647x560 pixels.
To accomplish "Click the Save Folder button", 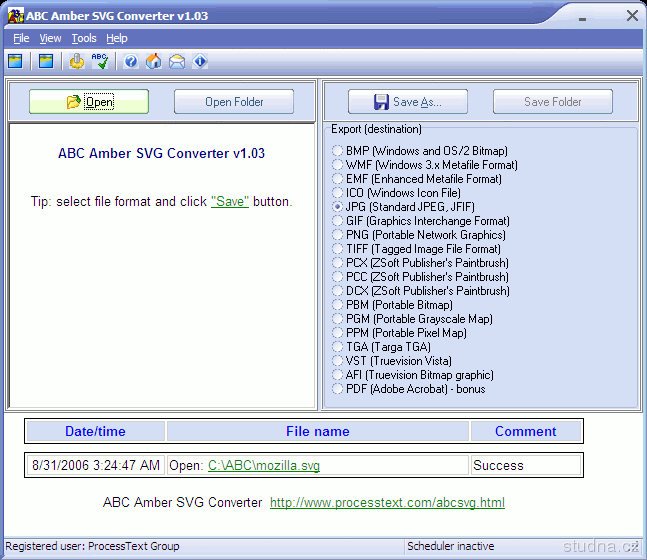I will [x=553, y=102].
